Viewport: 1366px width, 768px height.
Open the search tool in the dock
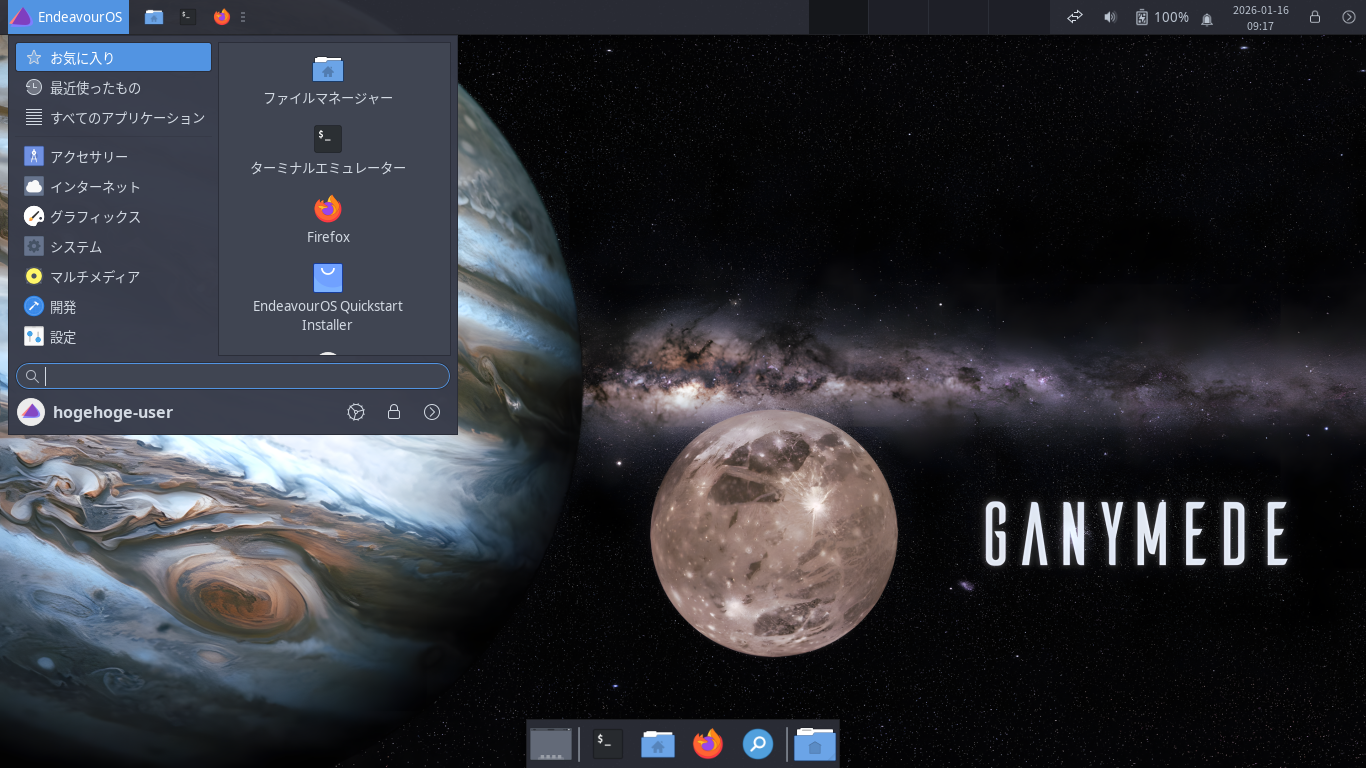(x=758, y=744)
